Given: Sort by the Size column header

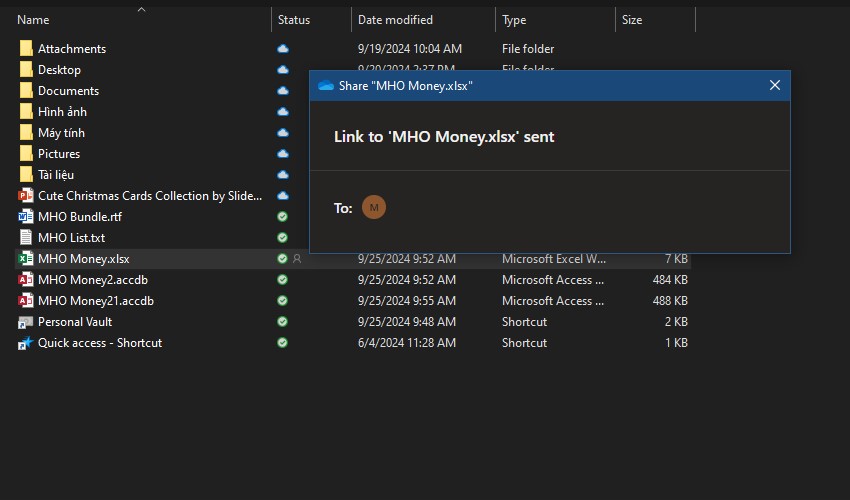Looking at the screenshot, I should click(632, 20).
